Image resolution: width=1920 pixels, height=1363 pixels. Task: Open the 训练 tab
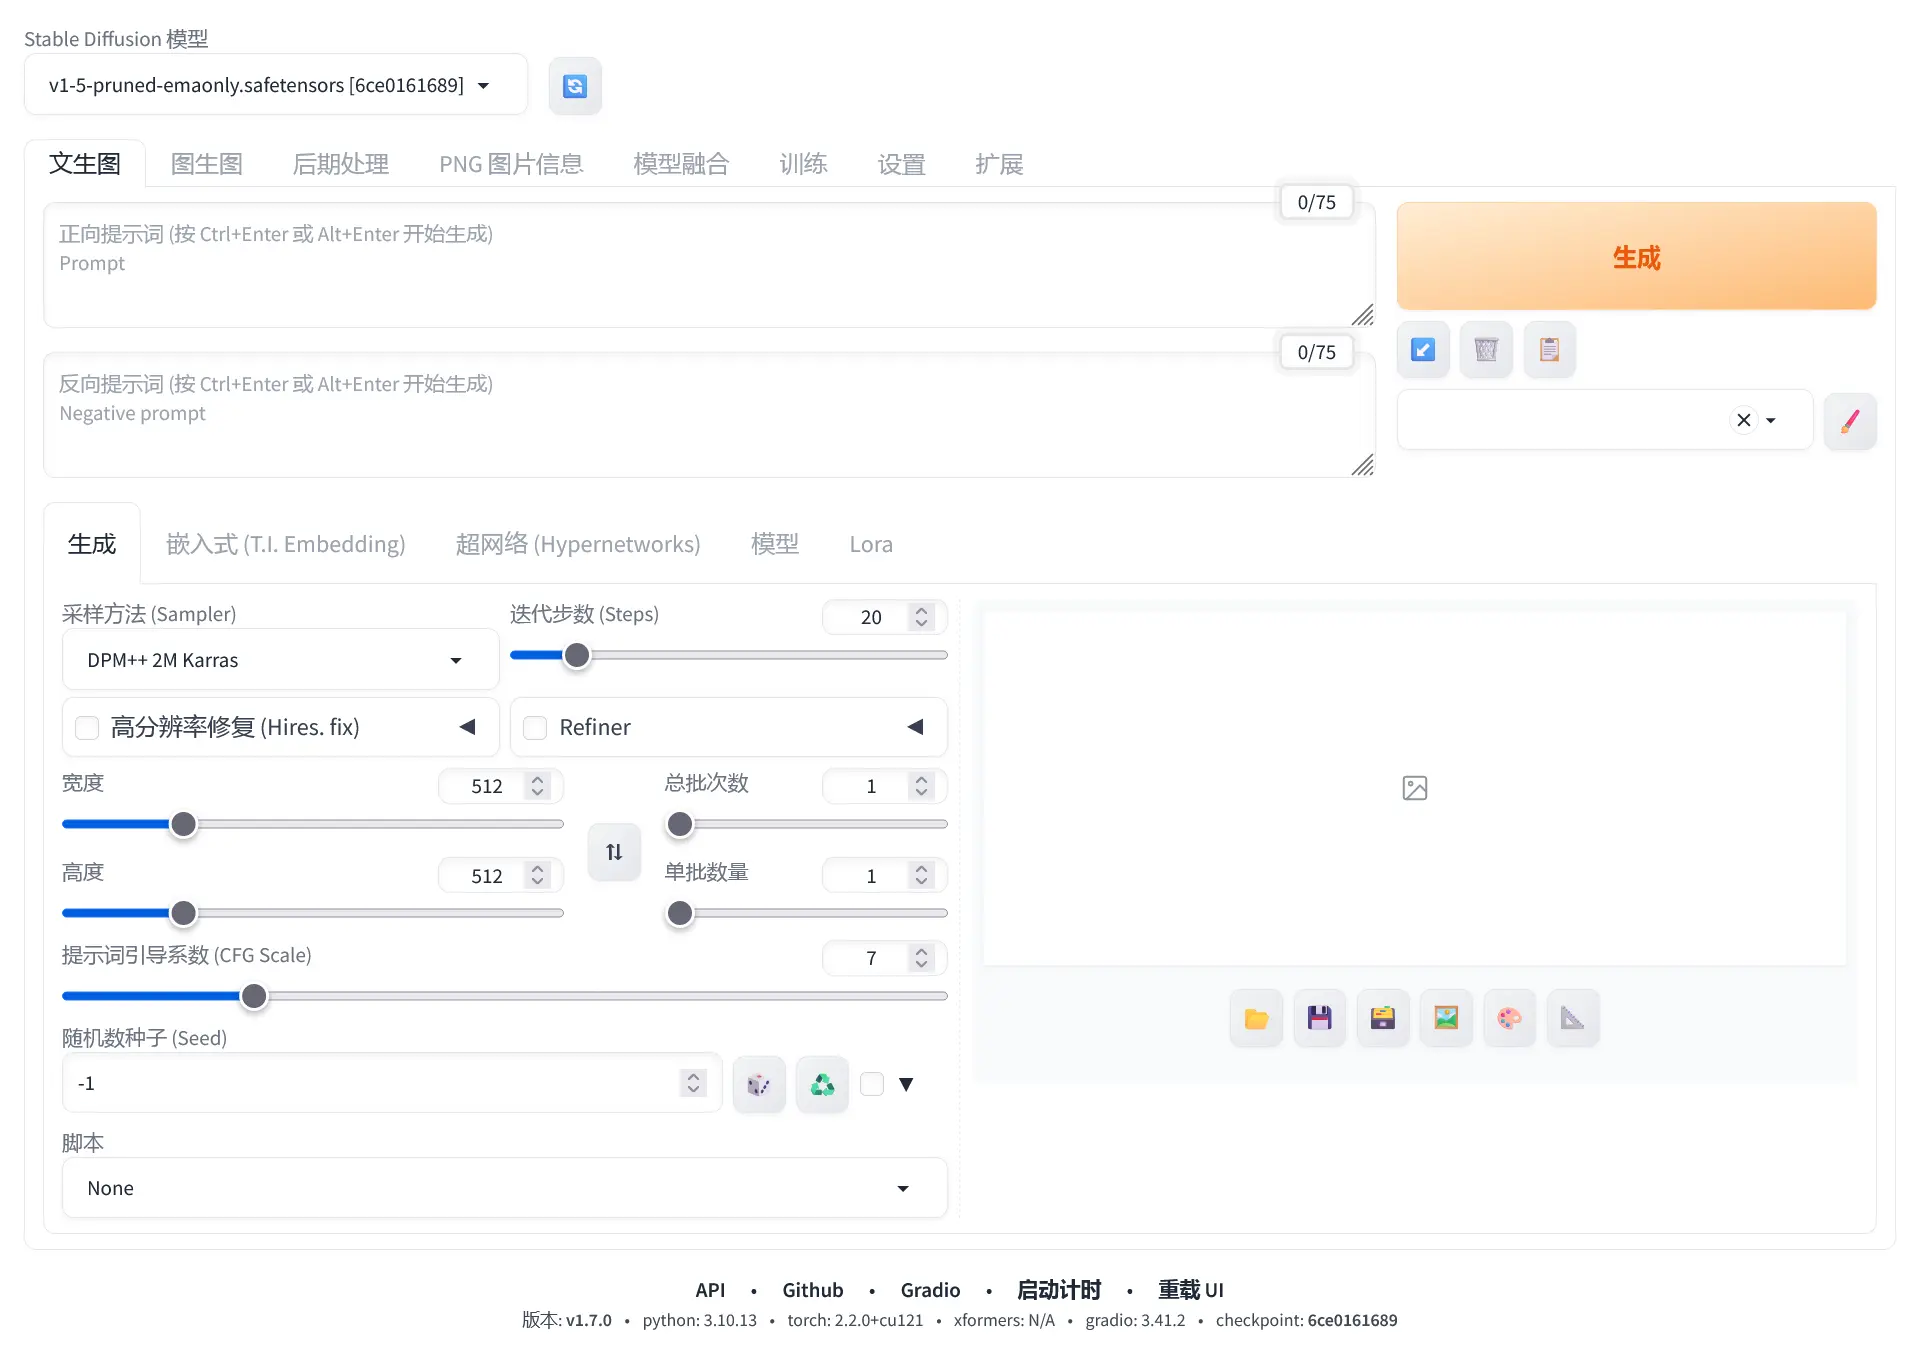tap(803, 164)
